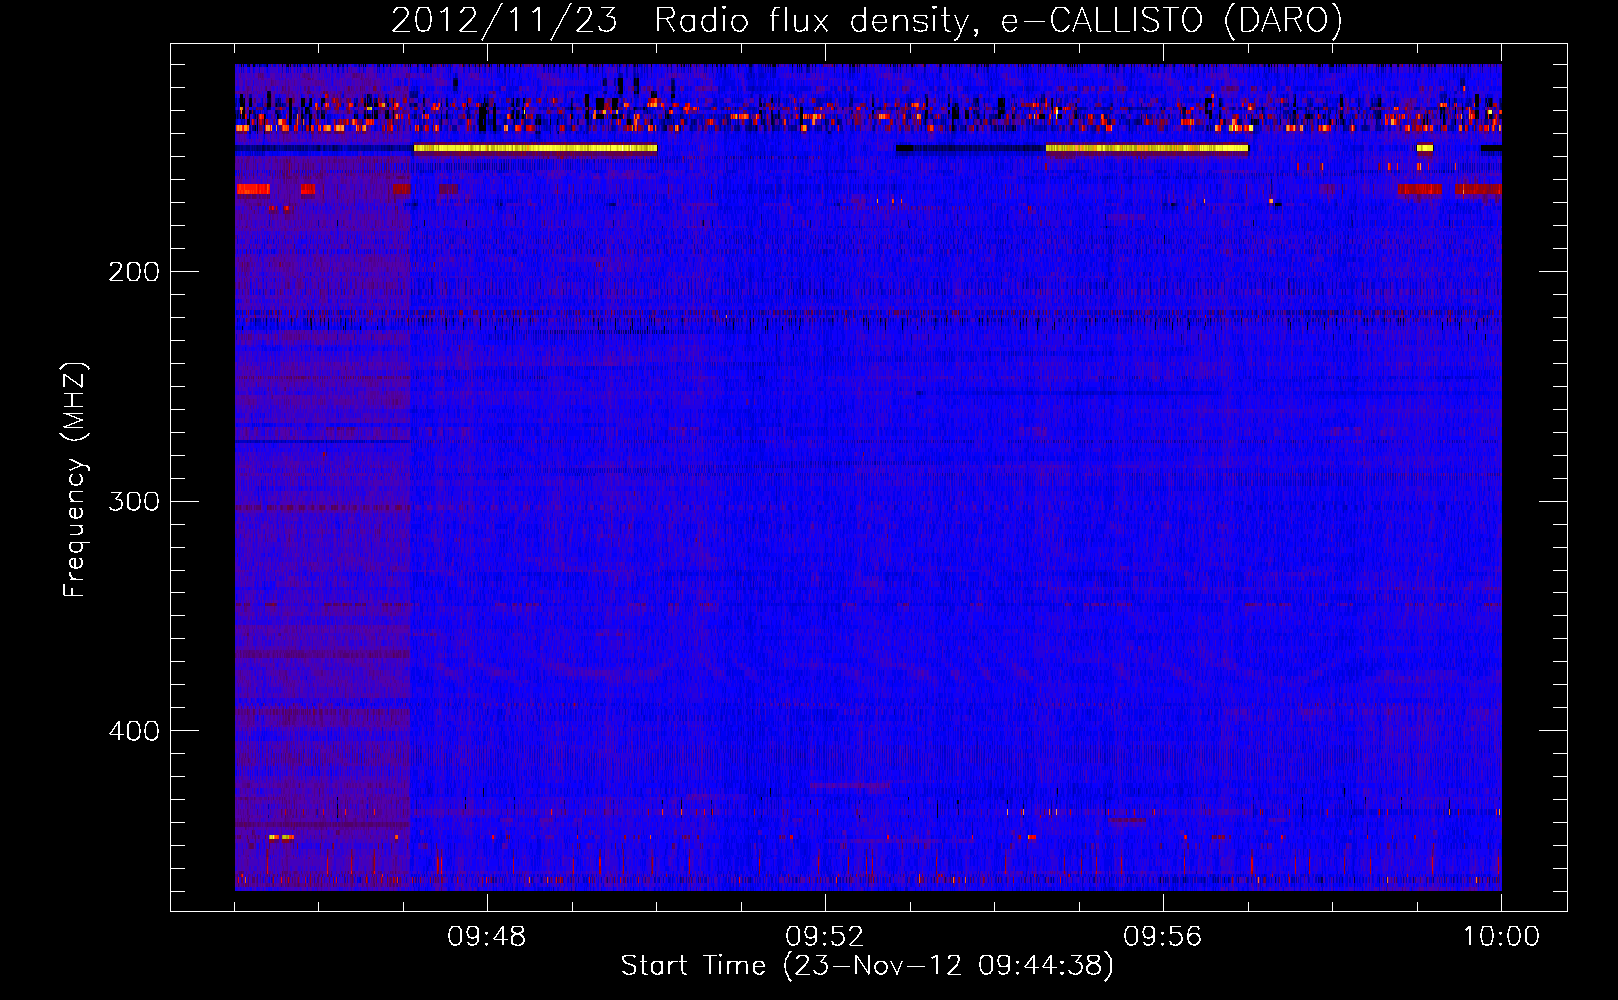1618x1000 pixels.
Task: Click the short yellow emission burst just before 10:00
Action: pos(1425,148)
